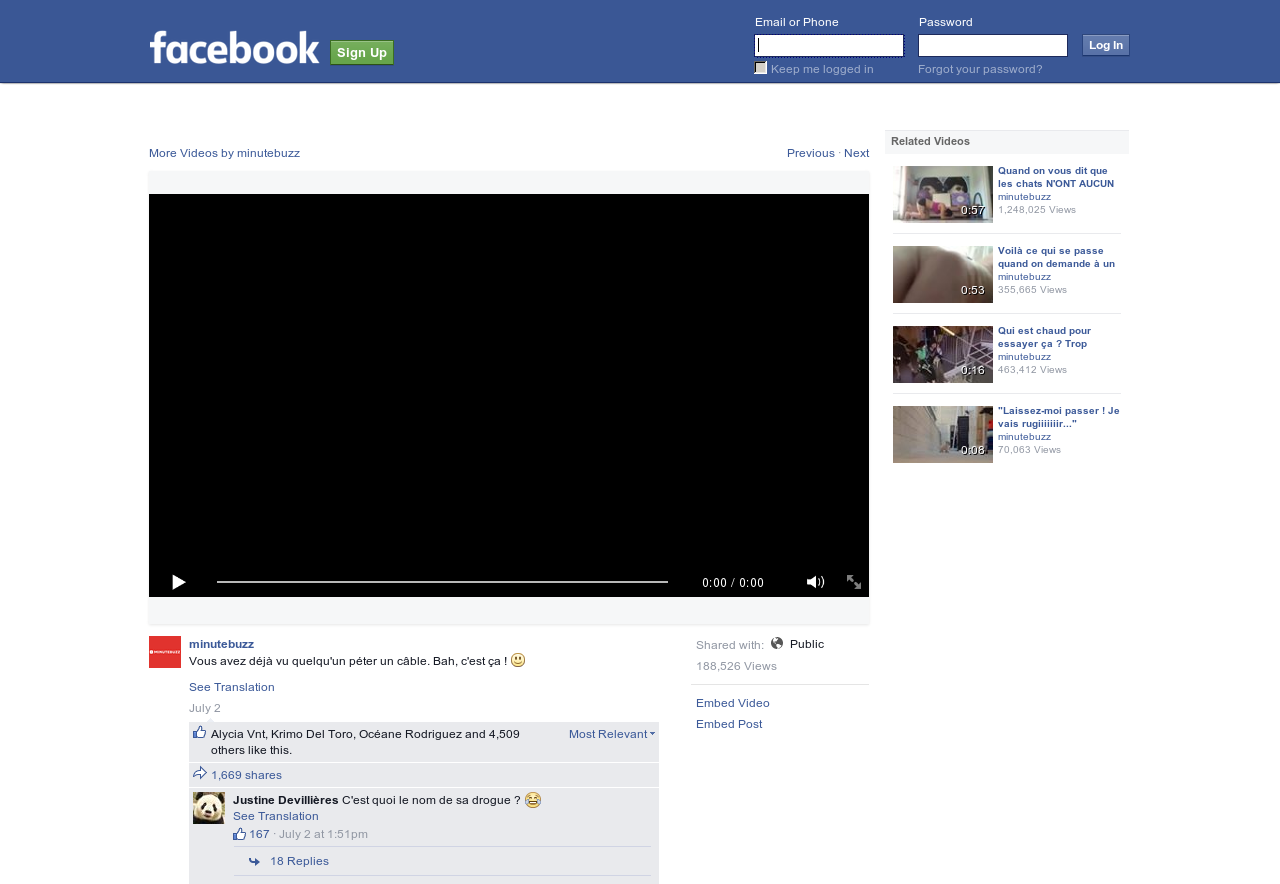1280x884 pixels.
Task: Open Justine Devillières panda avatar
Action: pos(209,808)
